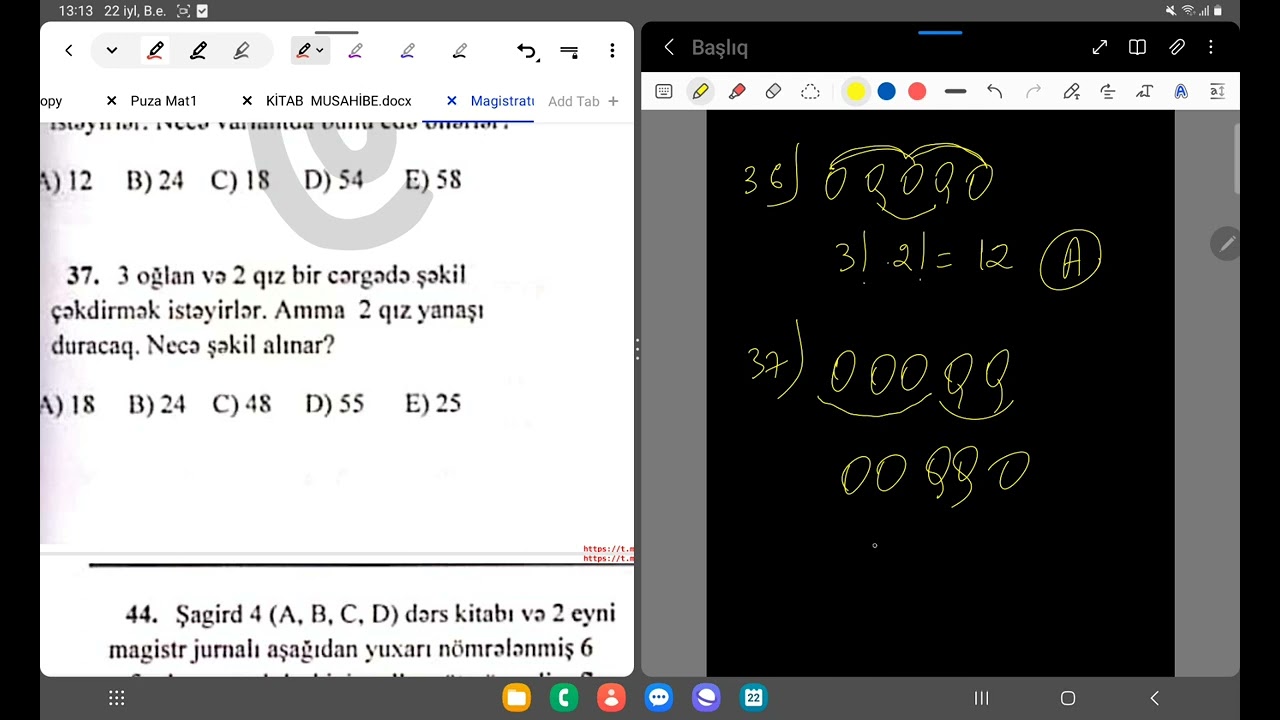Viewport: 1280px width, 720px height.
Task: Click Add Tab button
Action: pyautogui.click(x=583, y=101)
